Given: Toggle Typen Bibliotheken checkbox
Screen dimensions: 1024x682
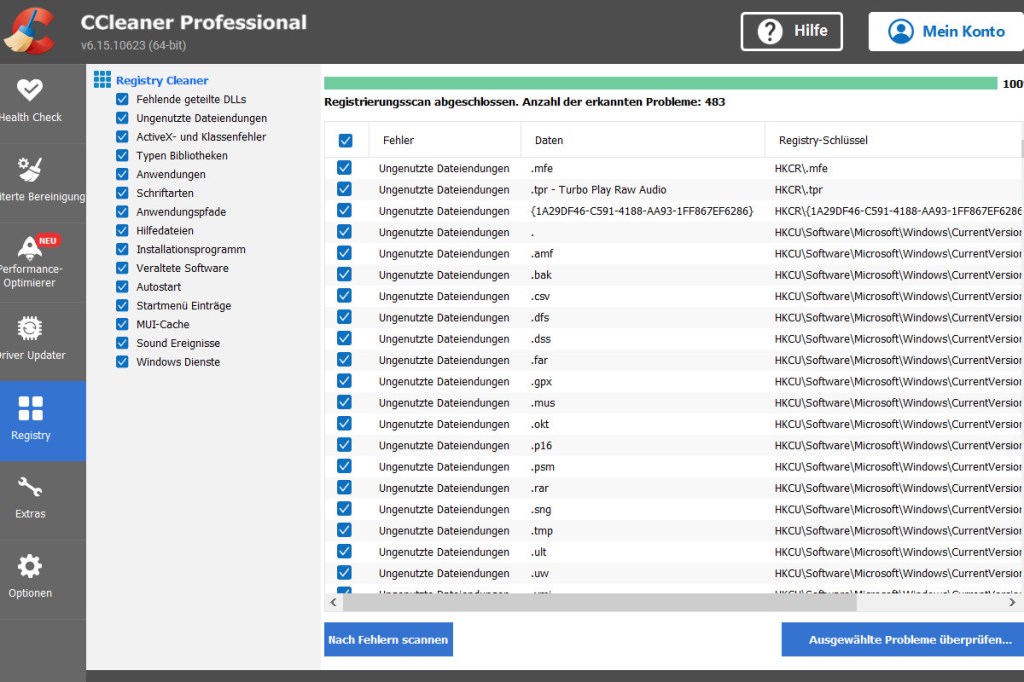Looking at the screenshot, I should point(122,155).
